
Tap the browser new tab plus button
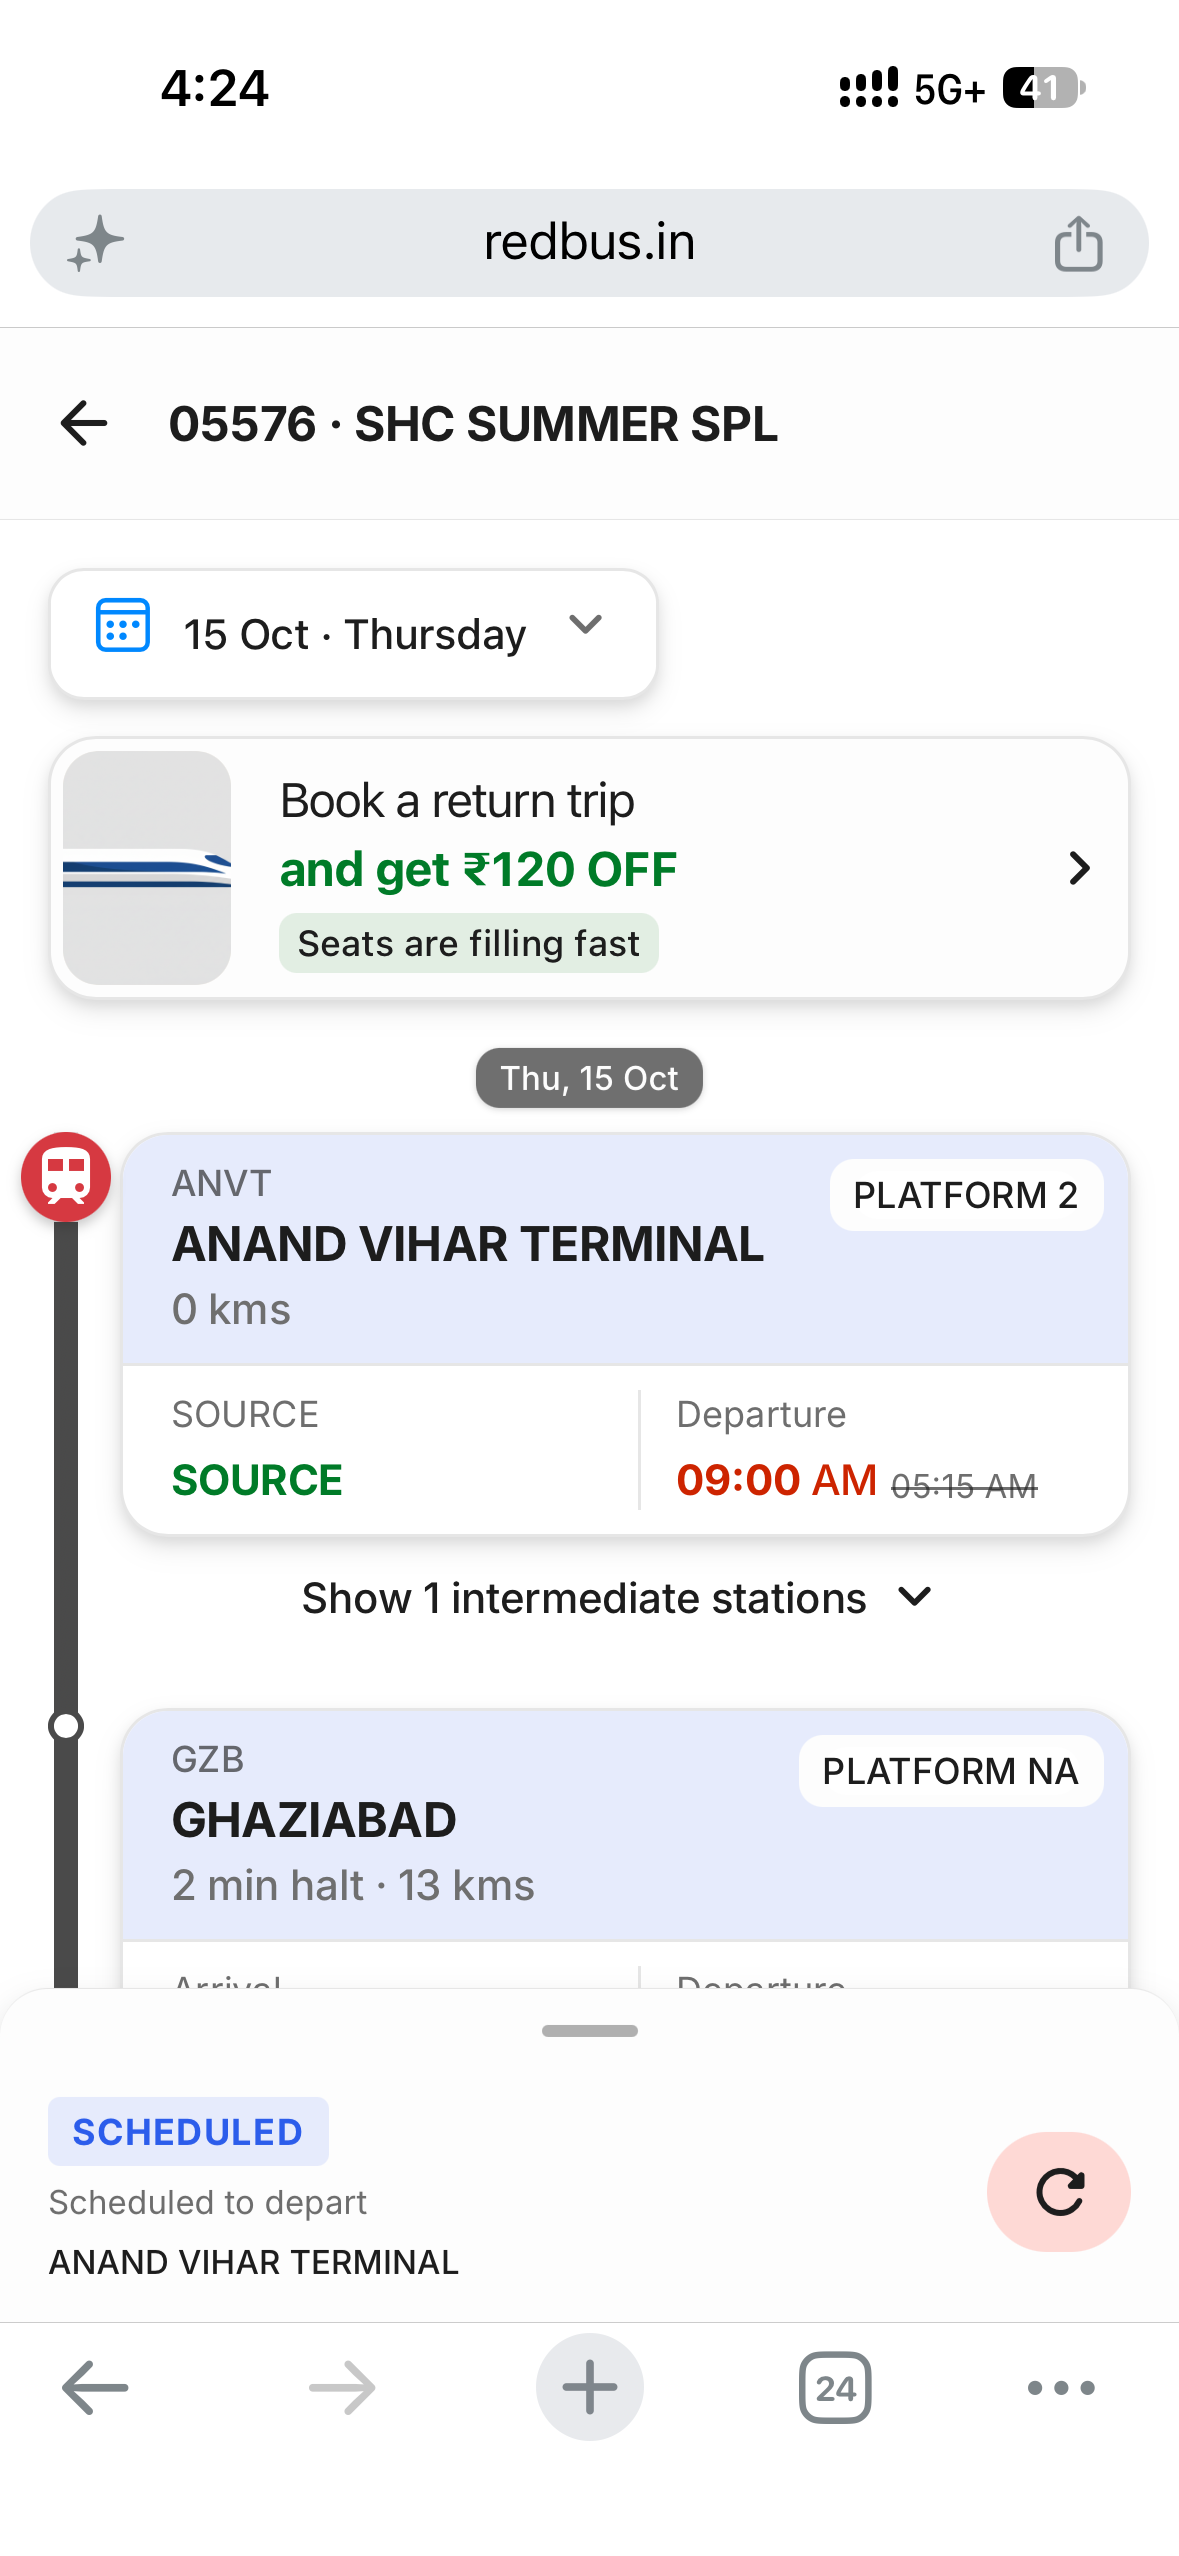pos(589,2387)
